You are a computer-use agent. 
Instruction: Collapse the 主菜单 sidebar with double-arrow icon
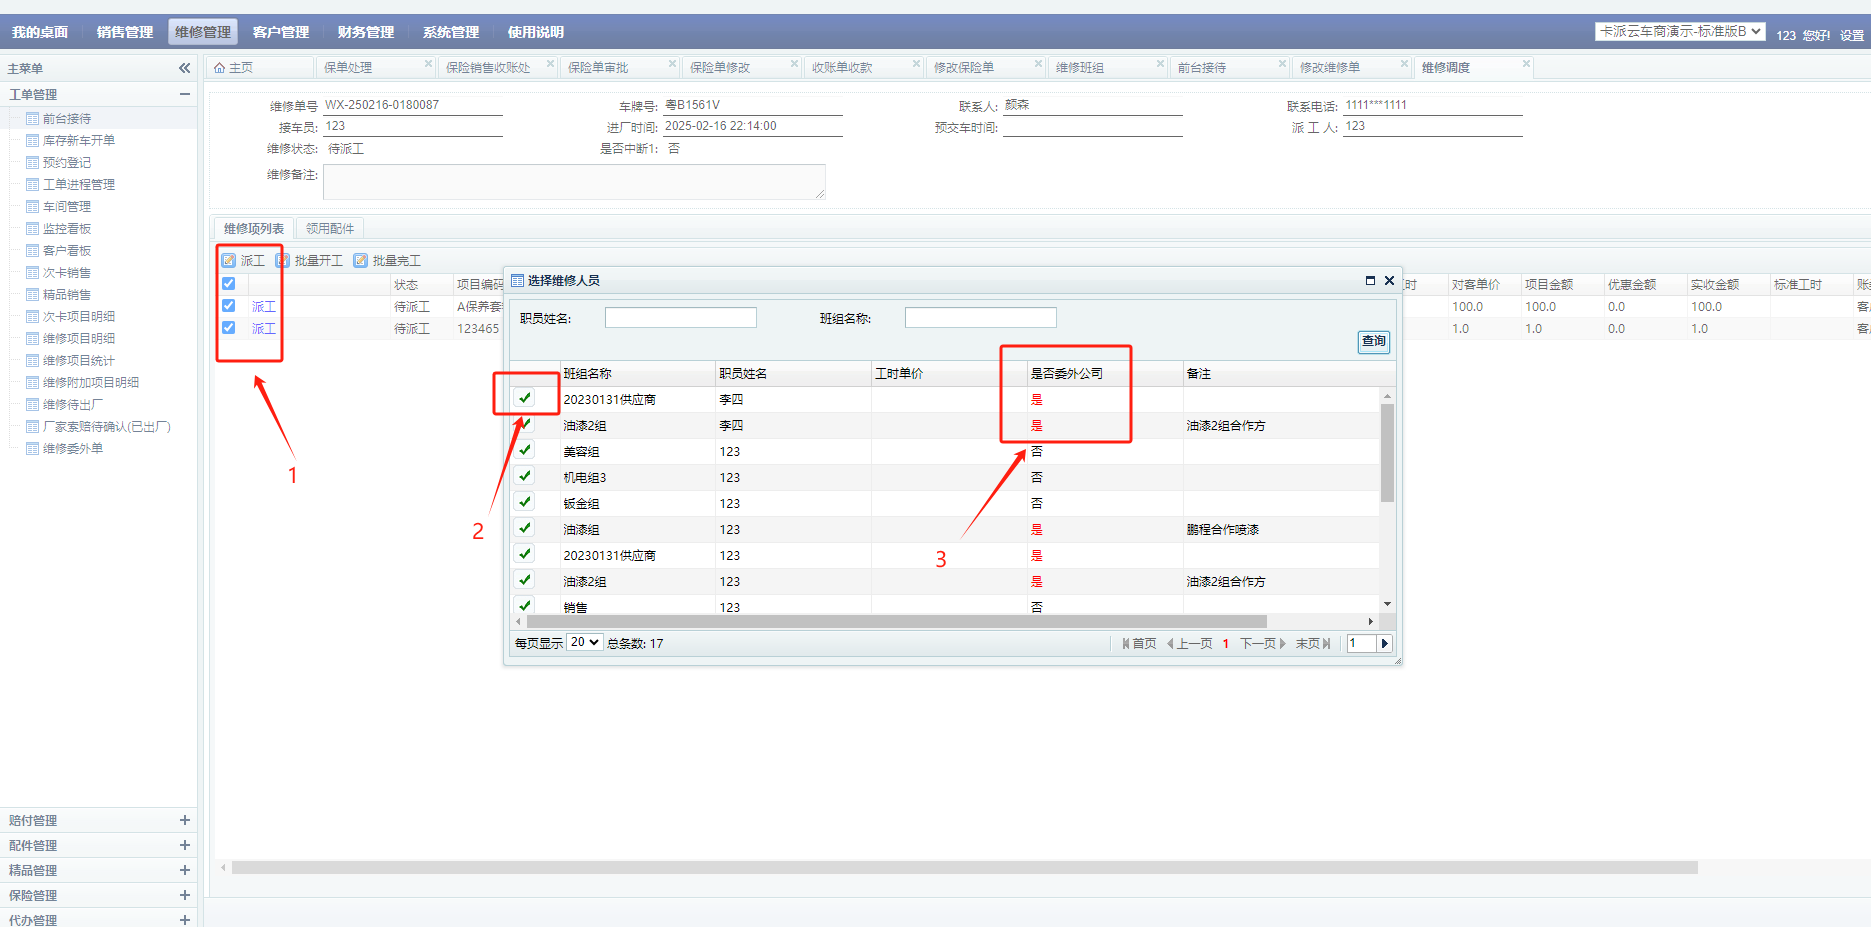[x=184, y=68]
